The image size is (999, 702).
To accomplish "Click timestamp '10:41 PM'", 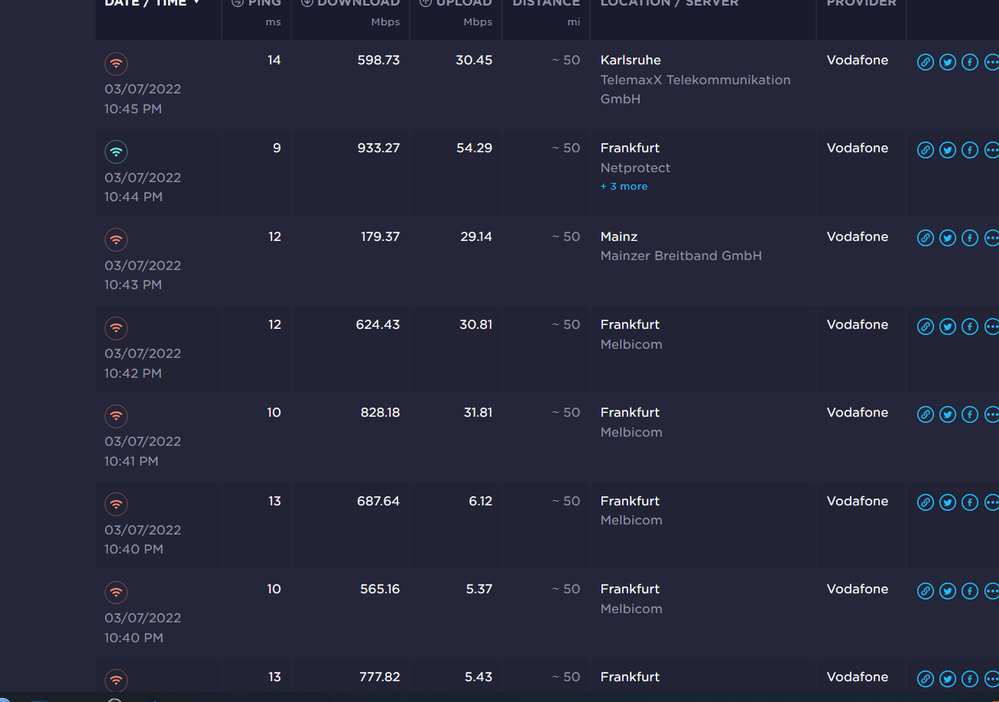I will pyautogui.click(x=131, y=461).
